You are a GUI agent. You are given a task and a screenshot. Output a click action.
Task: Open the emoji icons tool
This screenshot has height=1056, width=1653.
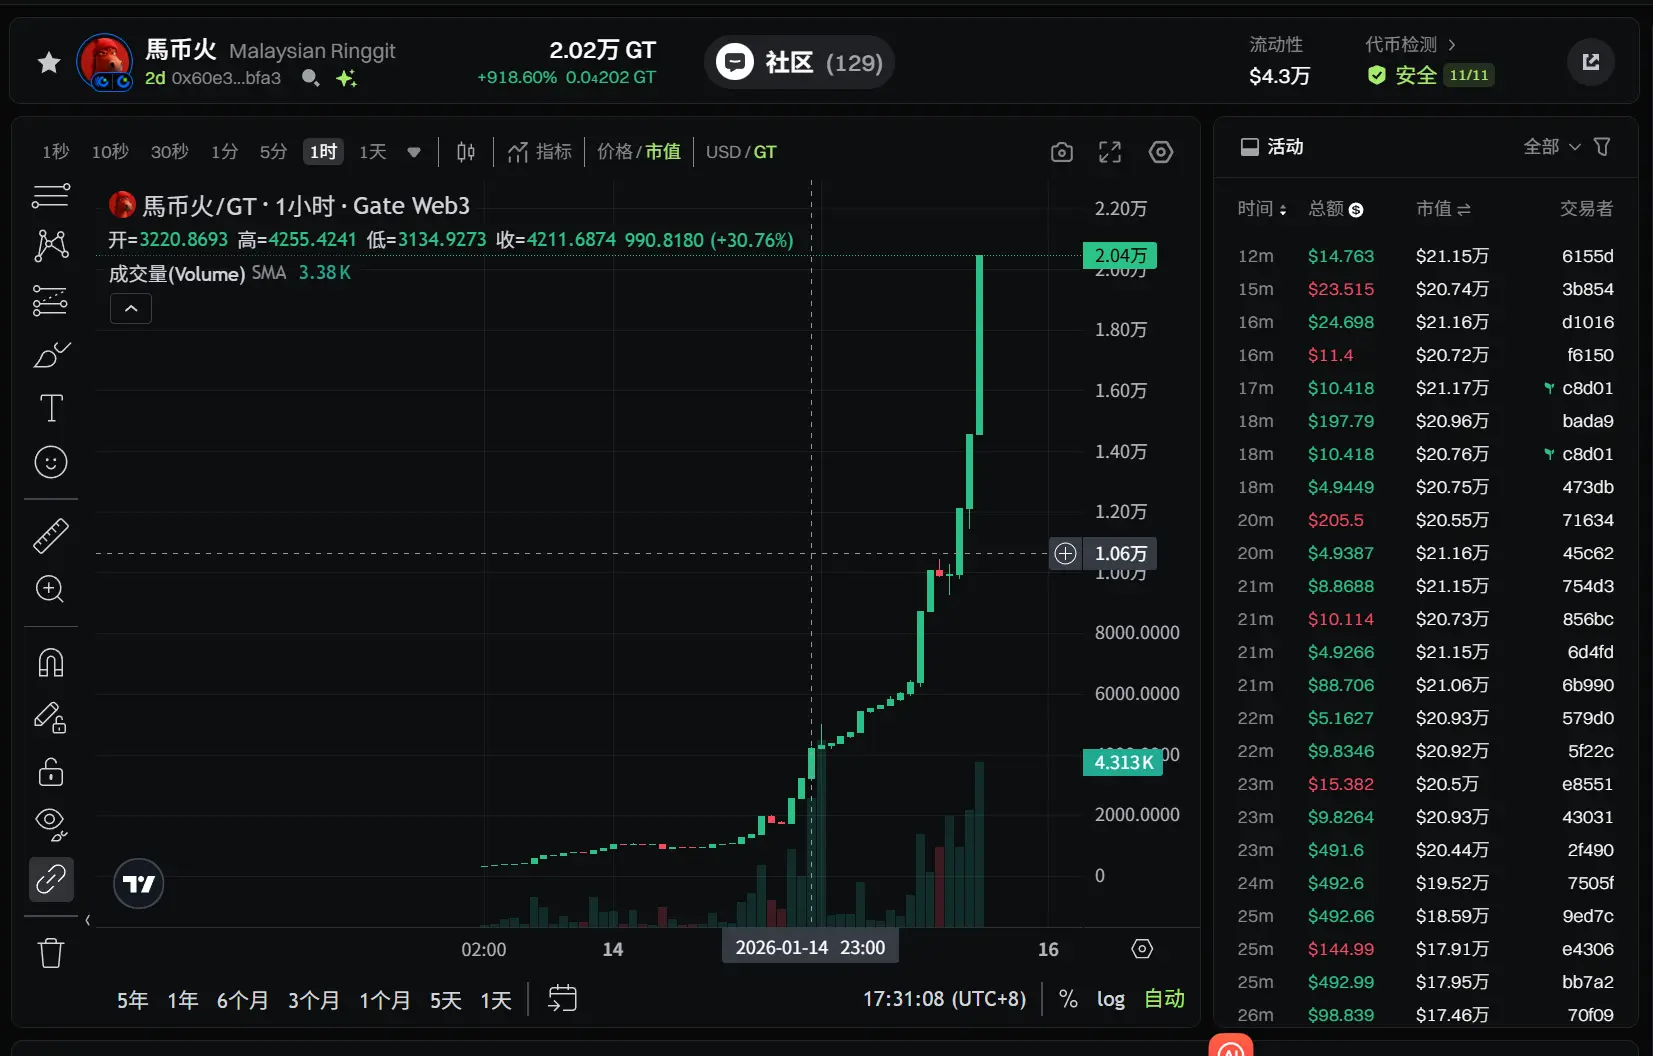51,462
